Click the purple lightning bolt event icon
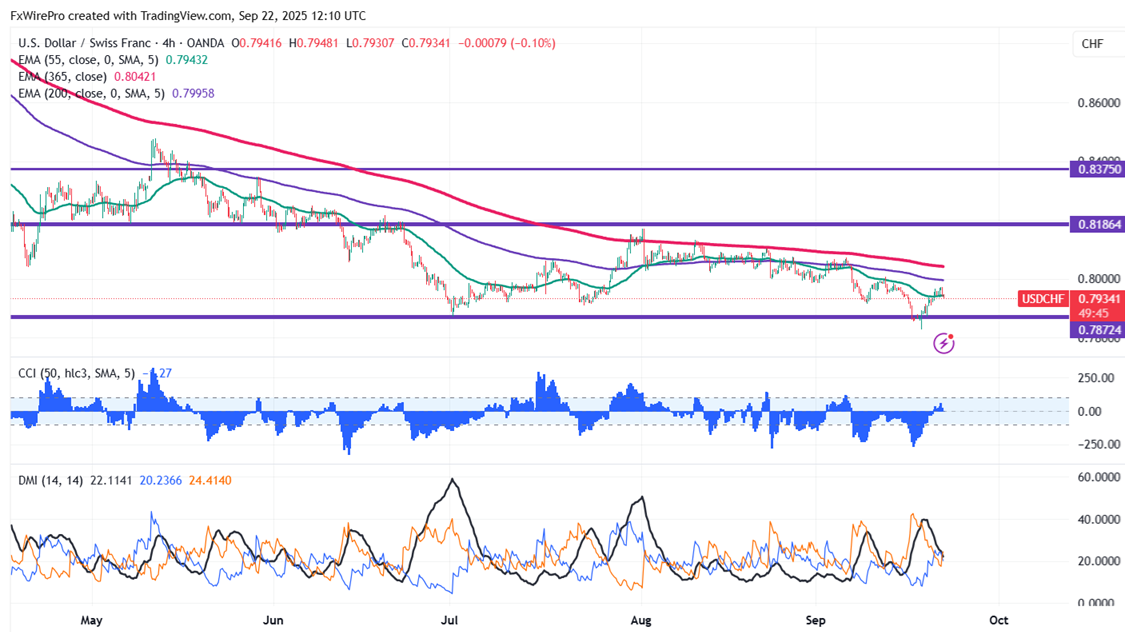 [x=943, y=343]
